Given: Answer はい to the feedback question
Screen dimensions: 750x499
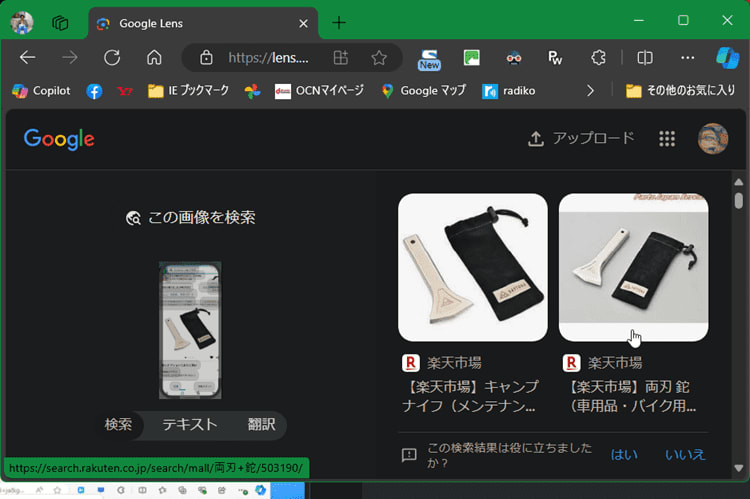Looking at the screenshot, I should [x=624, y=454].
